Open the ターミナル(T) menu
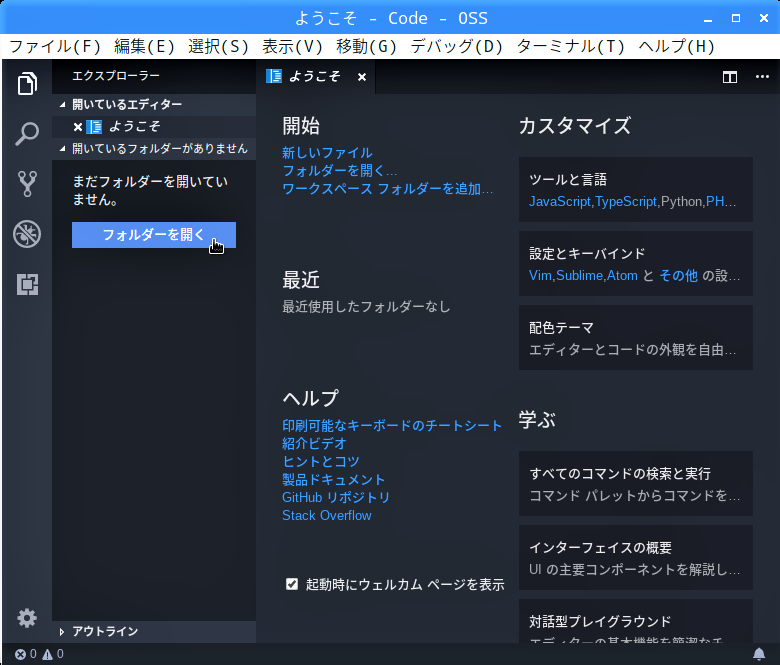Image resolution: width=780 pixels, height=665 pixels. 571,47
